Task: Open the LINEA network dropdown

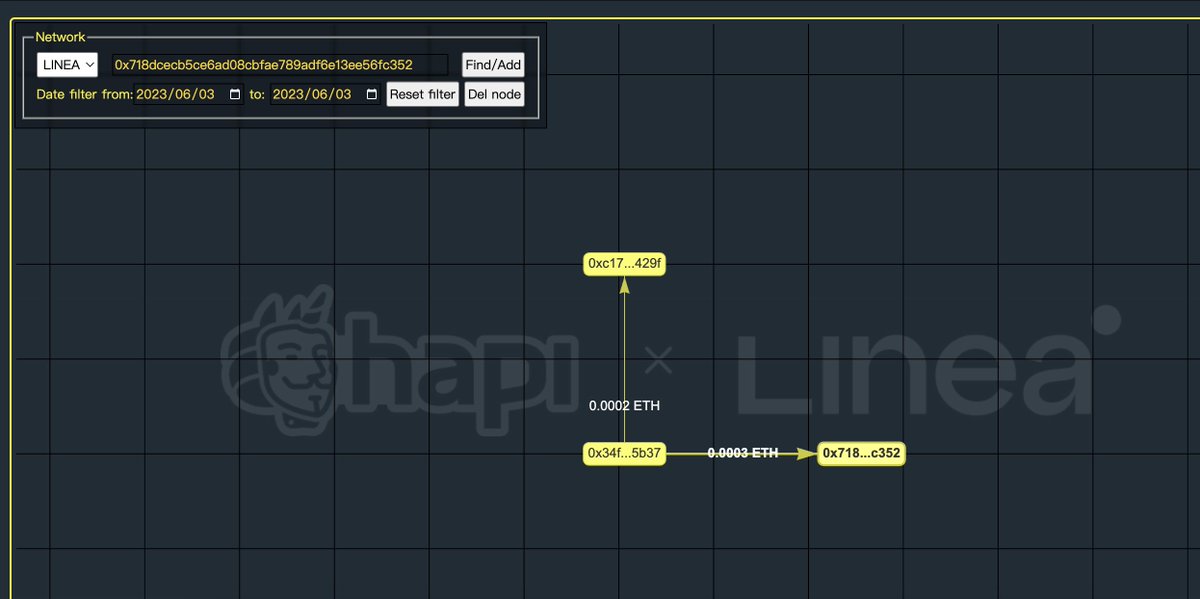Action: click(x=67, y=65)
